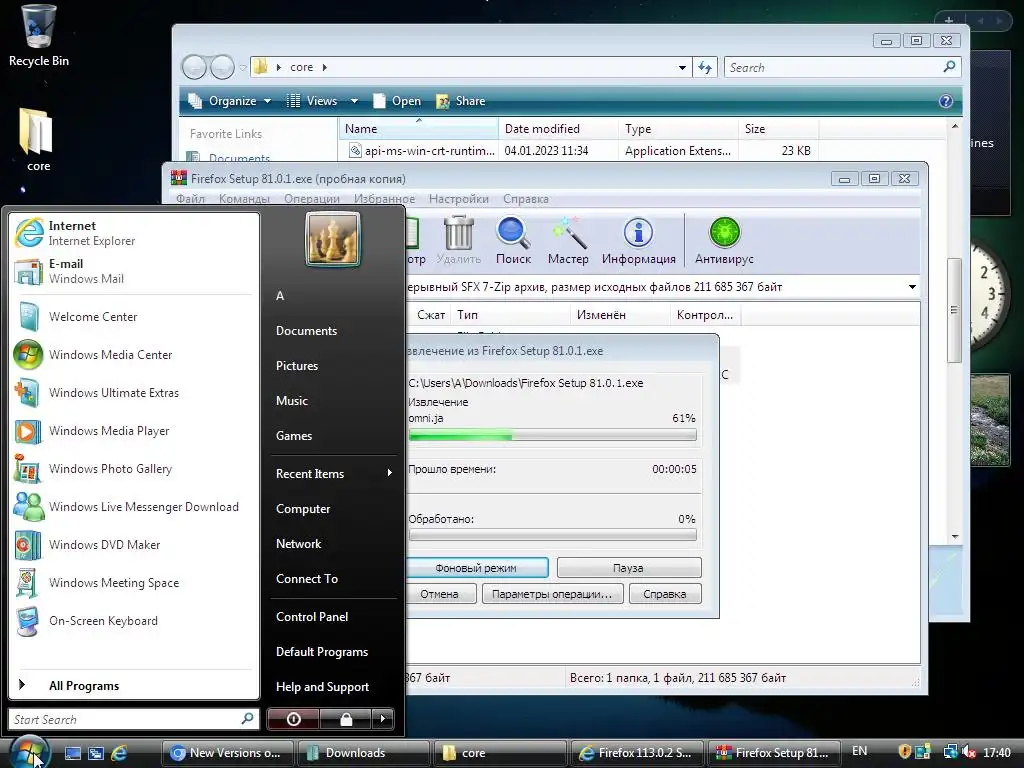
Task: Lock the computer with lock button
Action: (x=345, y=719)
